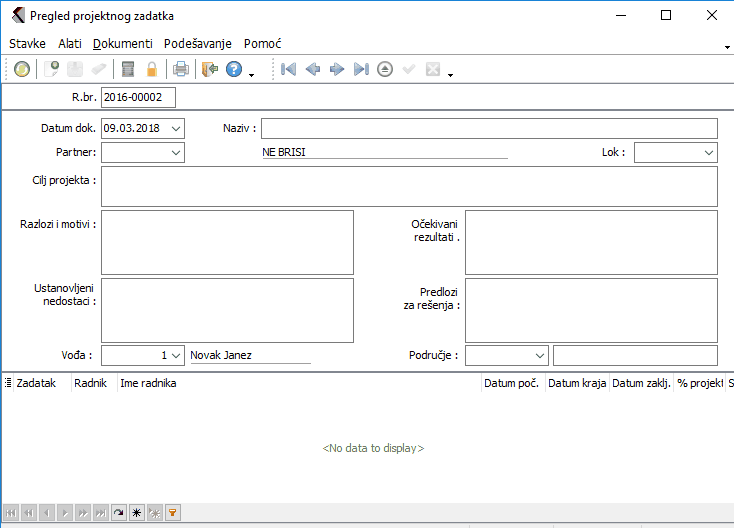Open the calculator tool in the toolbar
The image size is (734, 528).
click(127, 69)
